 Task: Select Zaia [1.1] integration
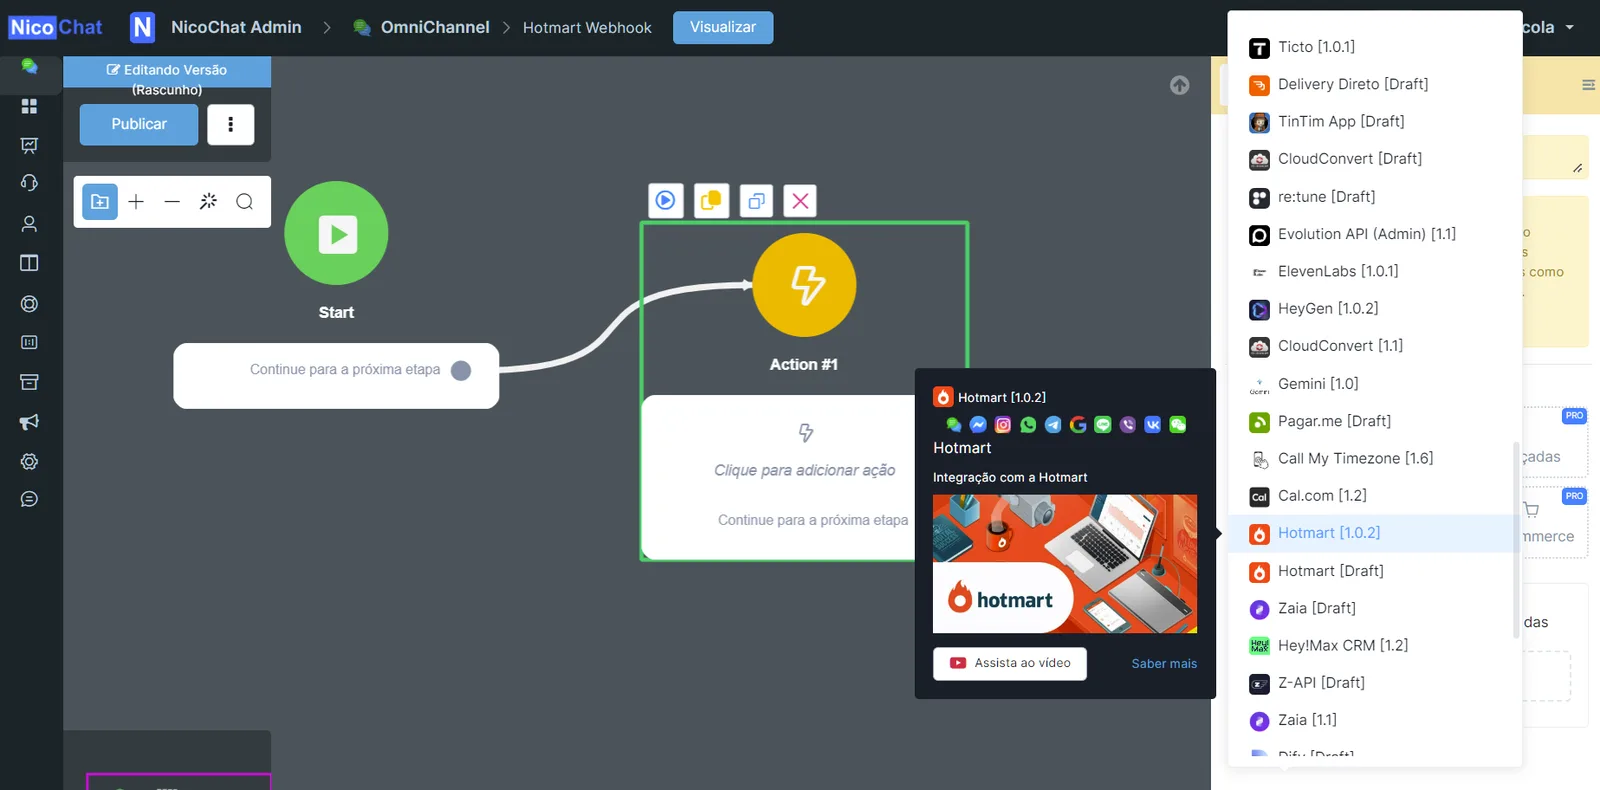(x=1375, y=720)
